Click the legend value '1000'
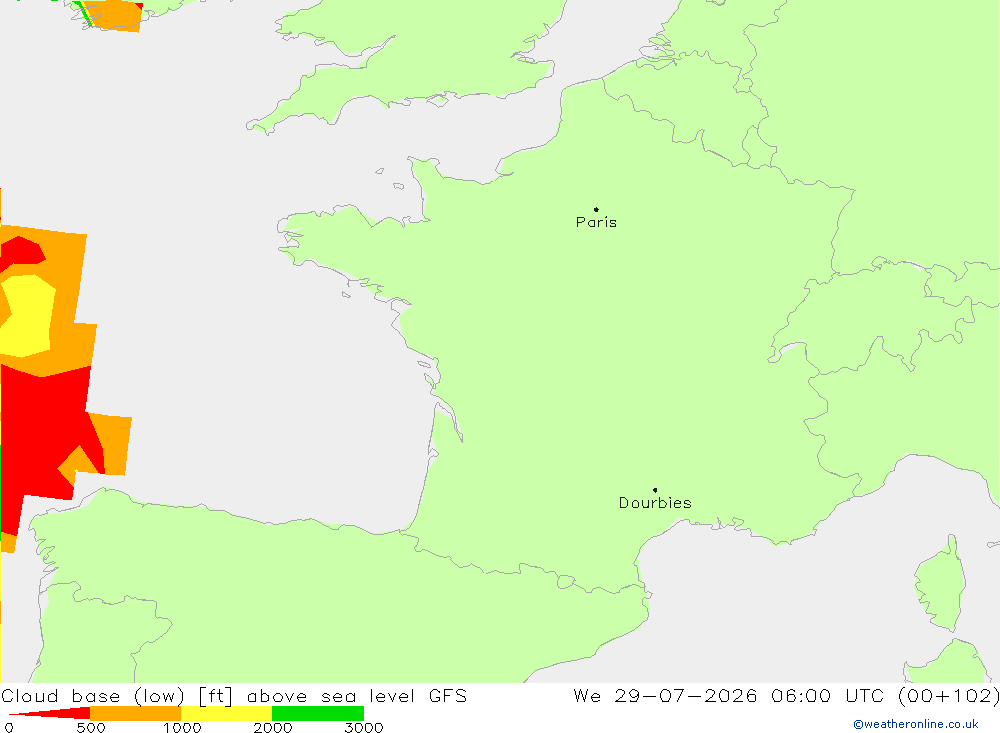1000x733 pixels. coord(182,727)
